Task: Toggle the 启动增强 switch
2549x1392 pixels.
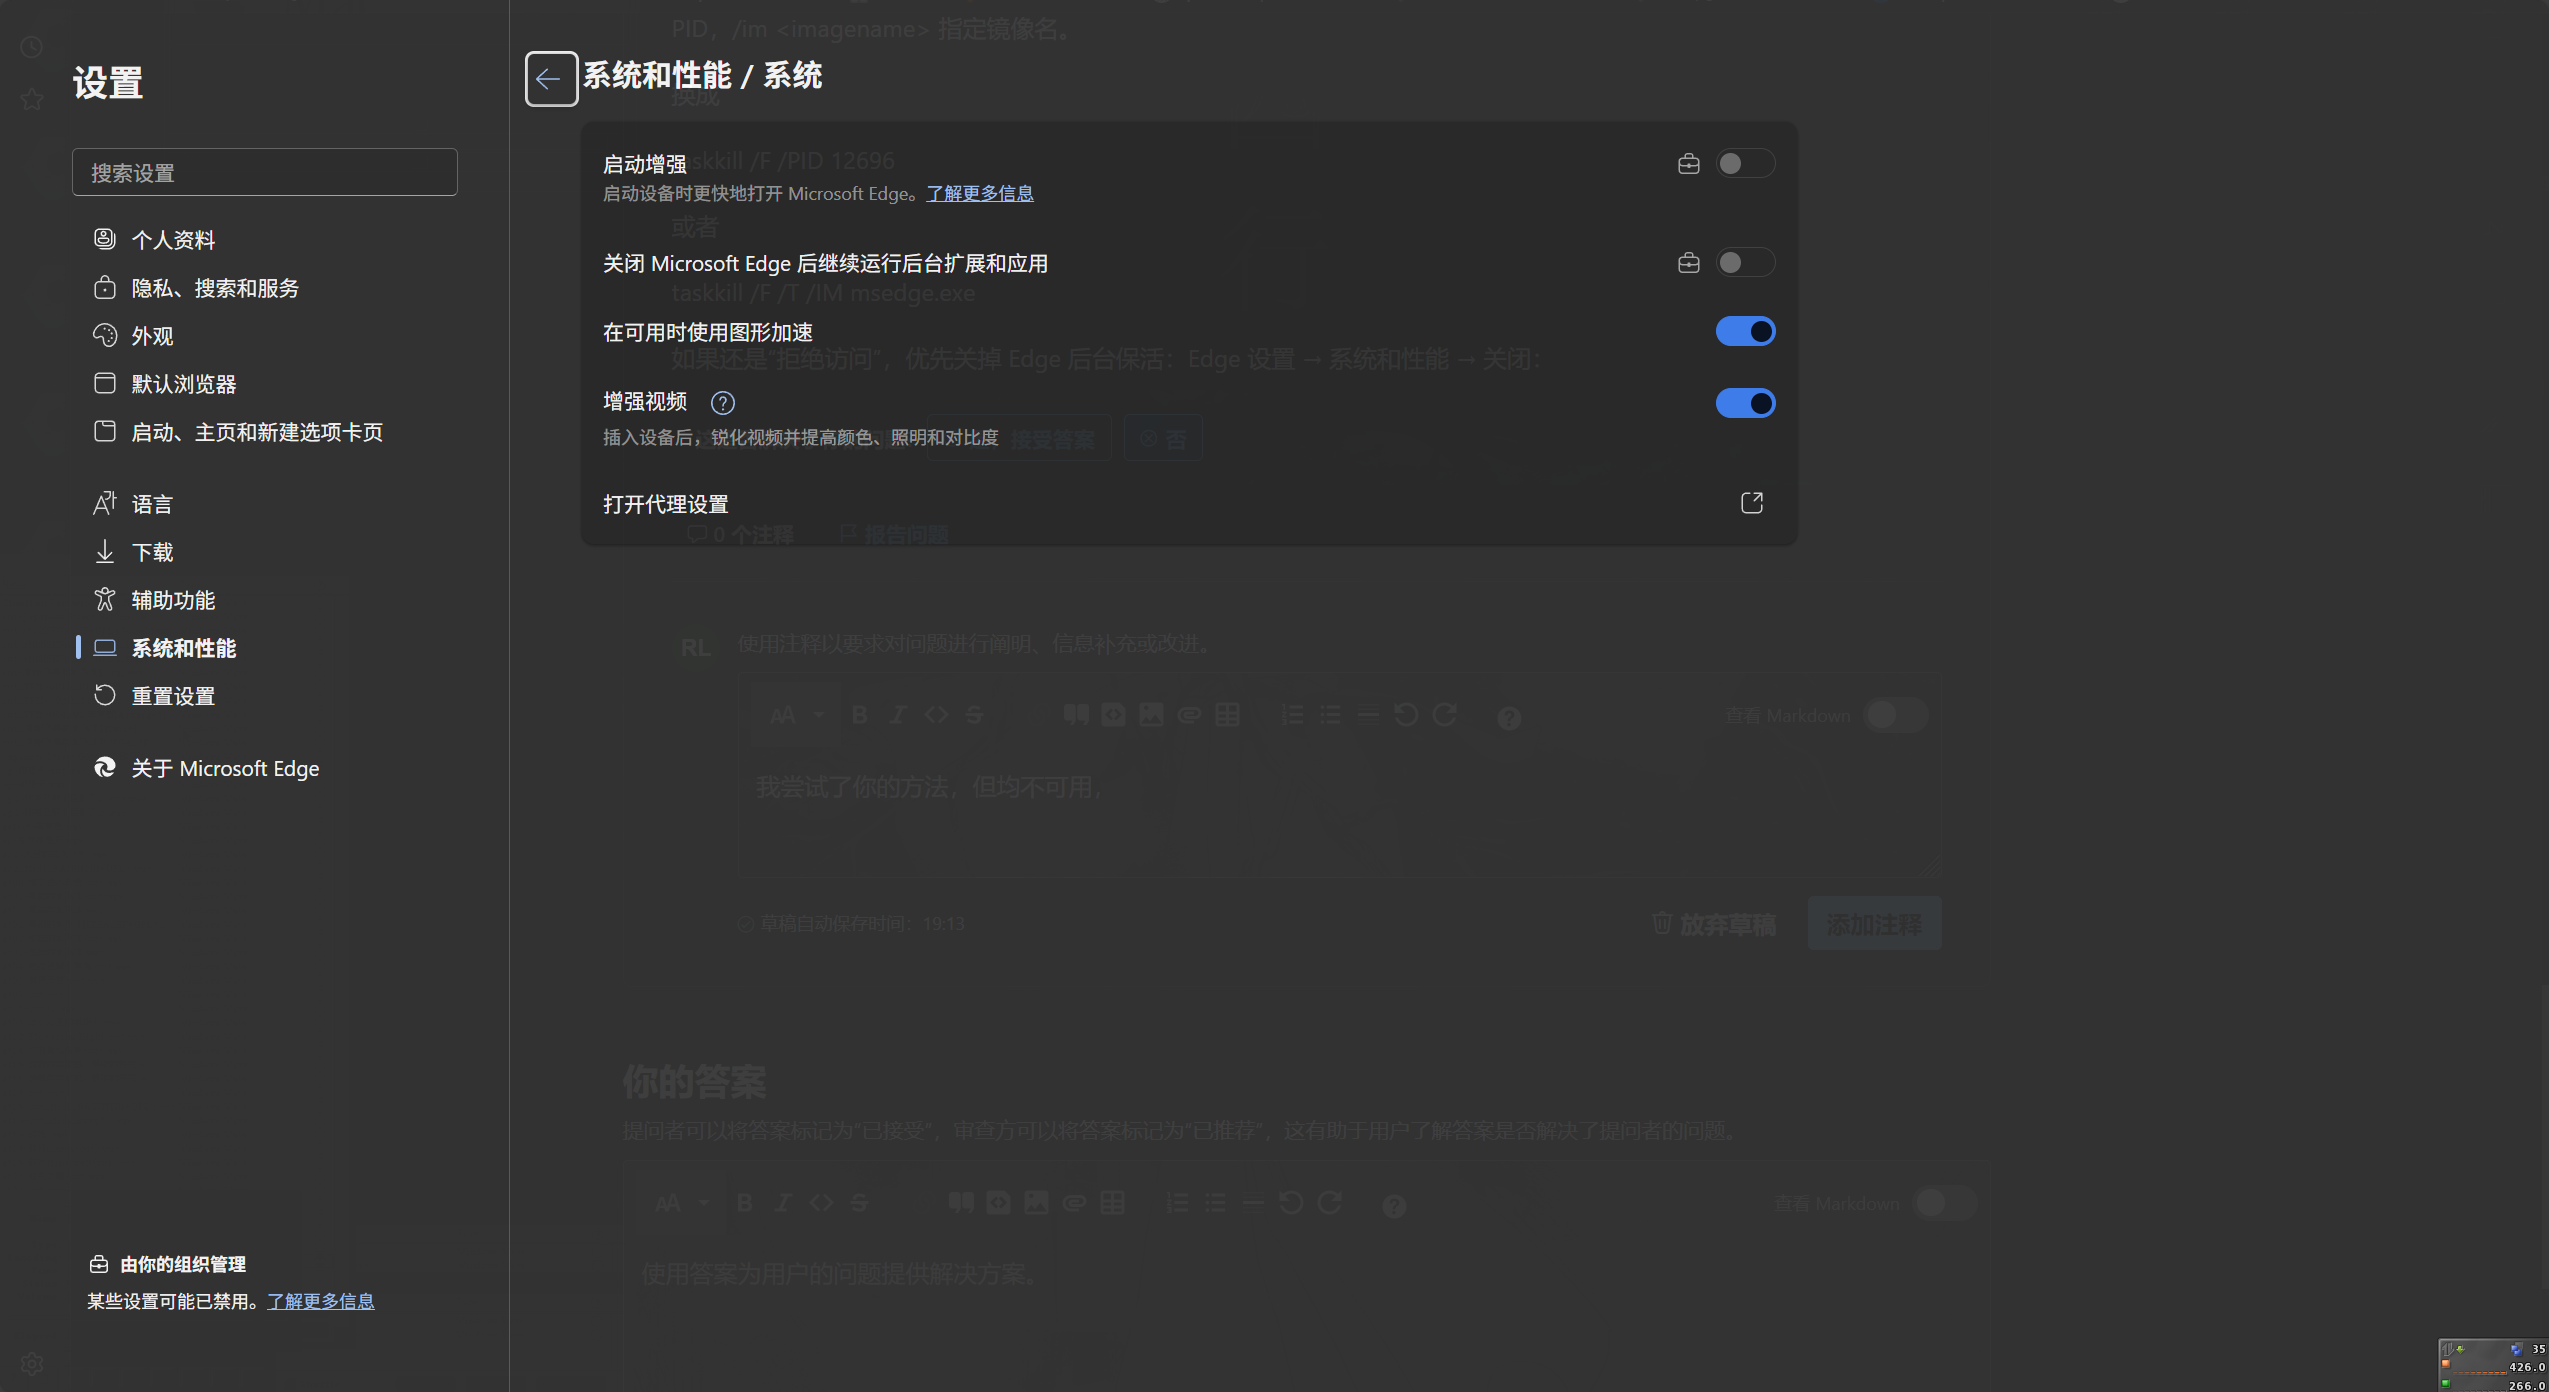Action: pos(1745,163)
